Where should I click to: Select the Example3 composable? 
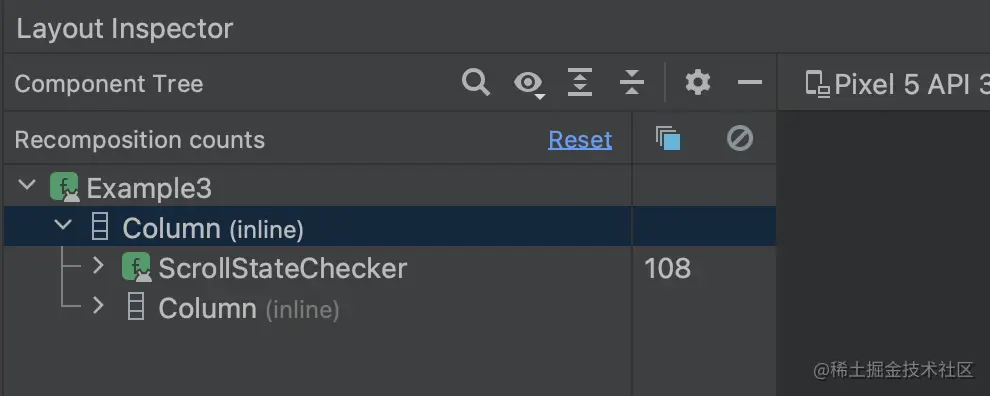pyautogui.click(x=148, y=188)
